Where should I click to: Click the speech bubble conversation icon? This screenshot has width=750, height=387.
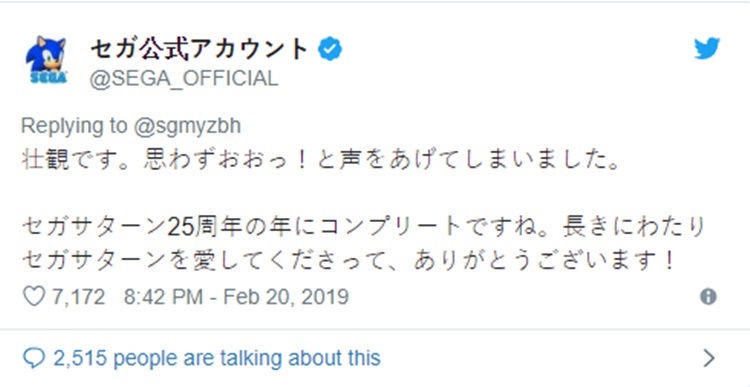point(34,358)
